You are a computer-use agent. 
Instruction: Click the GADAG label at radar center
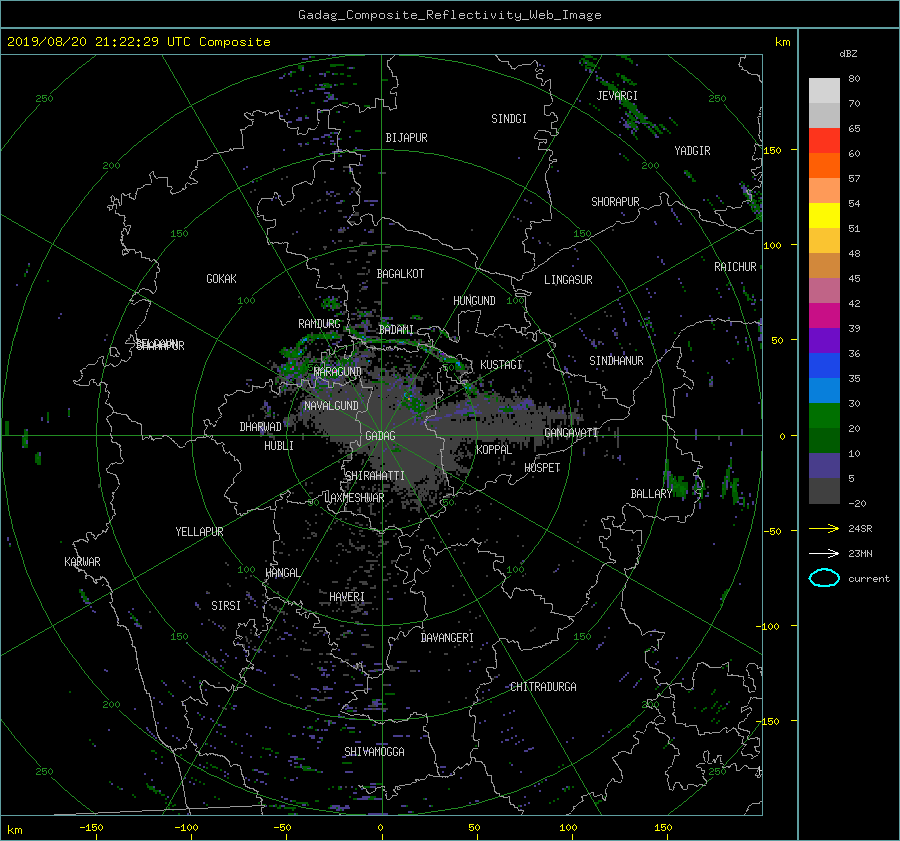pyautogui.click(x=380, y=436)
